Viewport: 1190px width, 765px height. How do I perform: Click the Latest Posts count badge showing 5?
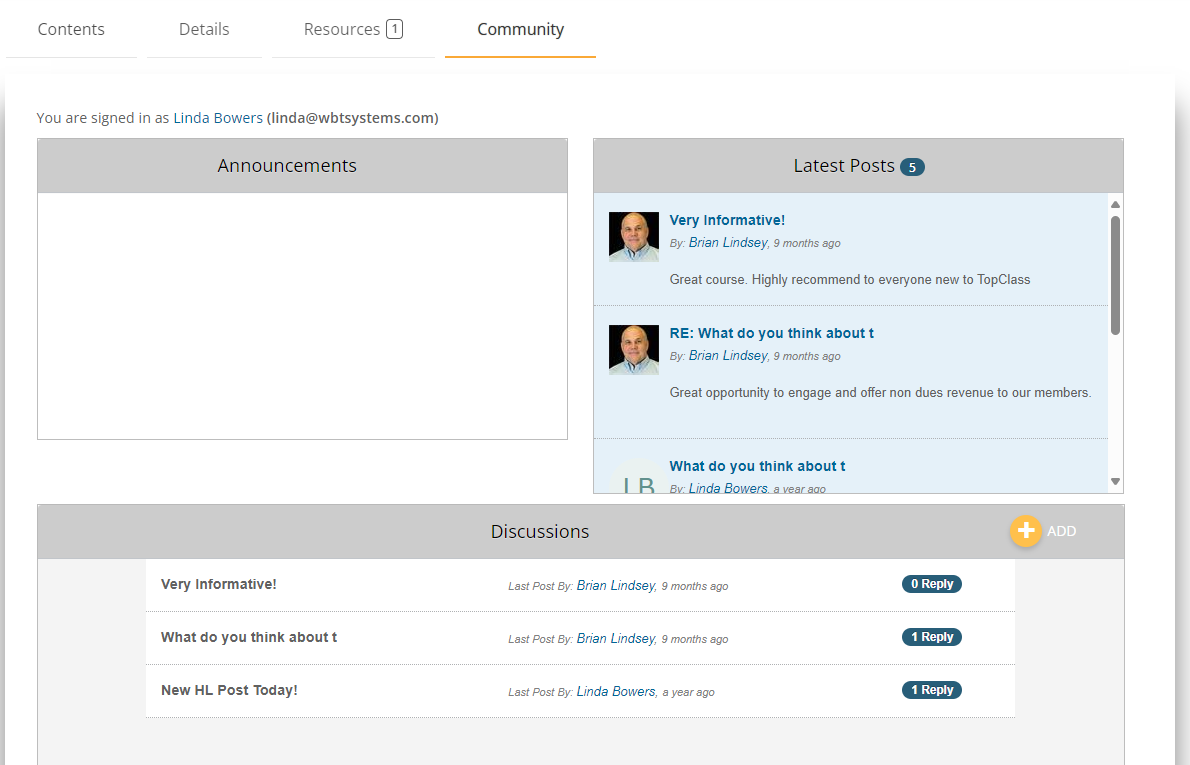point(912,167)
